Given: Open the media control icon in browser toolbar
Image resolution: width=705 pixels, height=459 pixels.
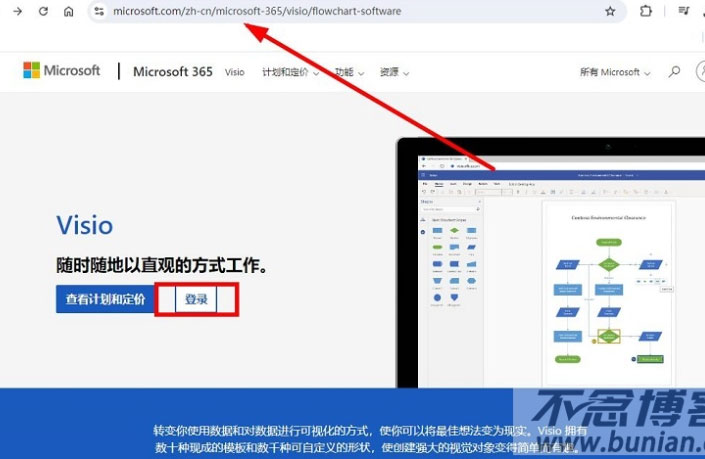Looking at the screenshot, I should coord(683,11).
